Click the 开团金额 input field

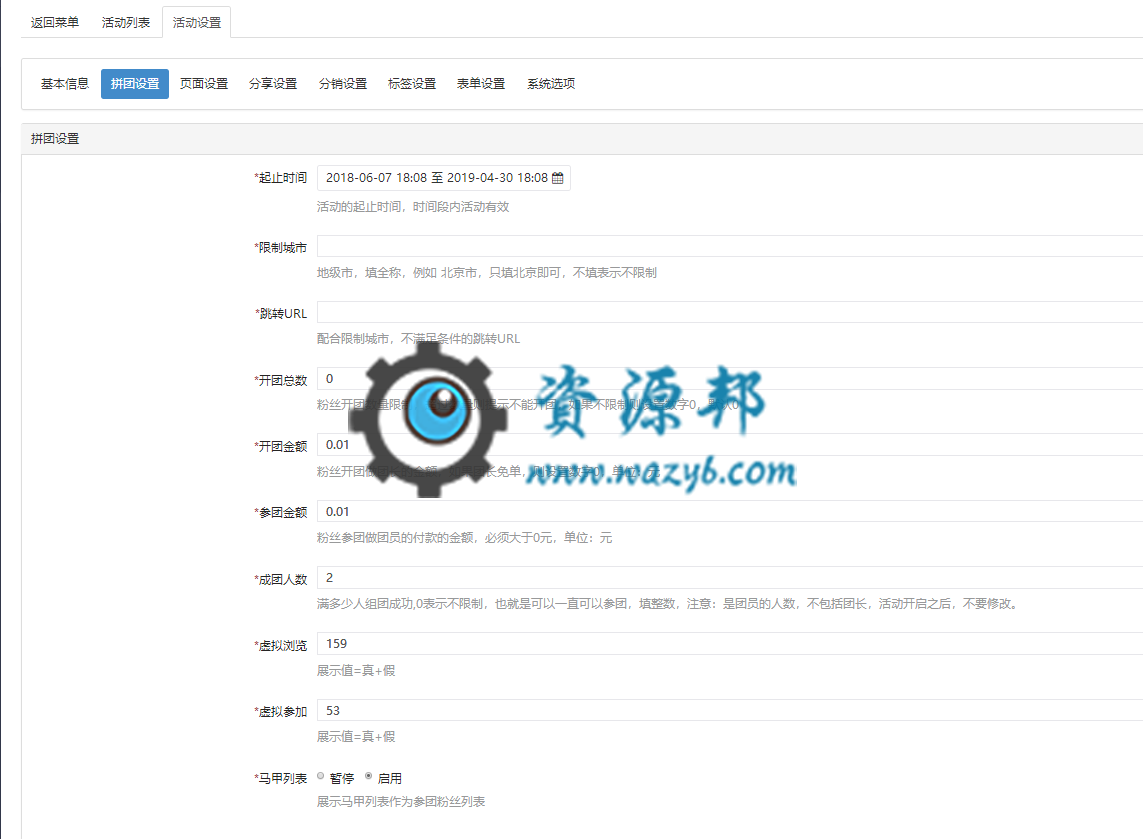(x=730, y=445)
